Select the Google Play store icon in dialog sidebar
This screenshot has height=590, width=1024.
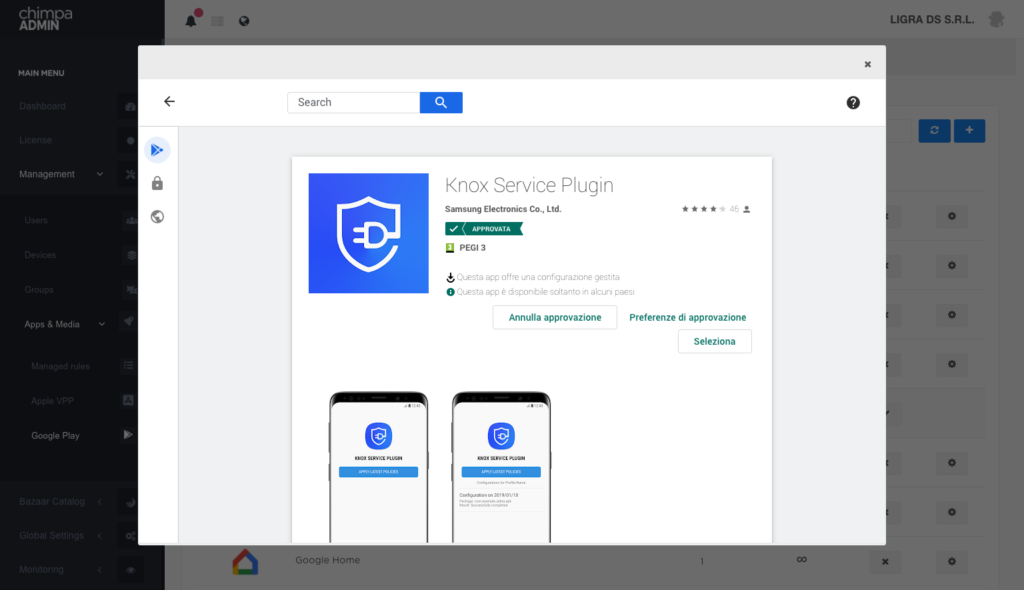tap(157, 150)
